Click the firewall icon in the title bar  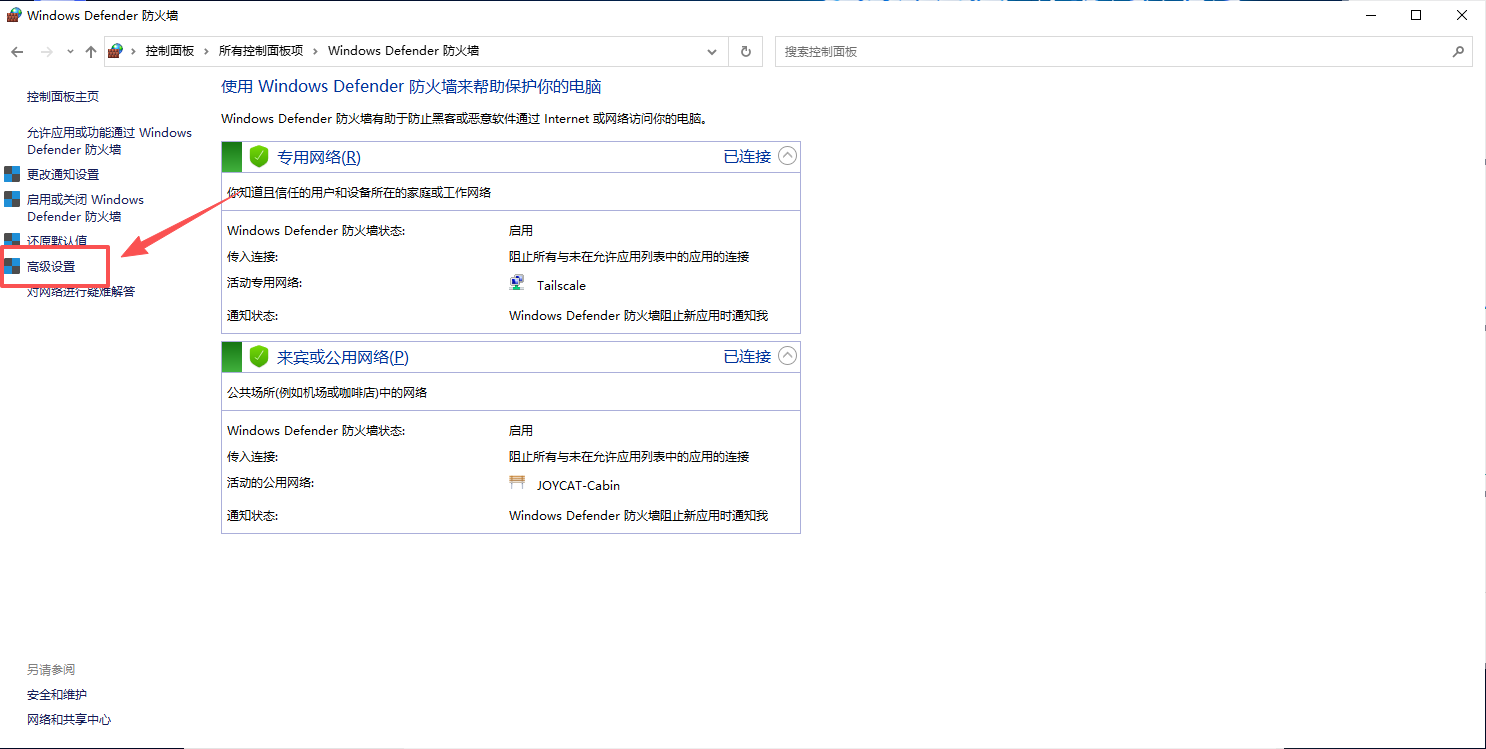(x=14, y=15)
